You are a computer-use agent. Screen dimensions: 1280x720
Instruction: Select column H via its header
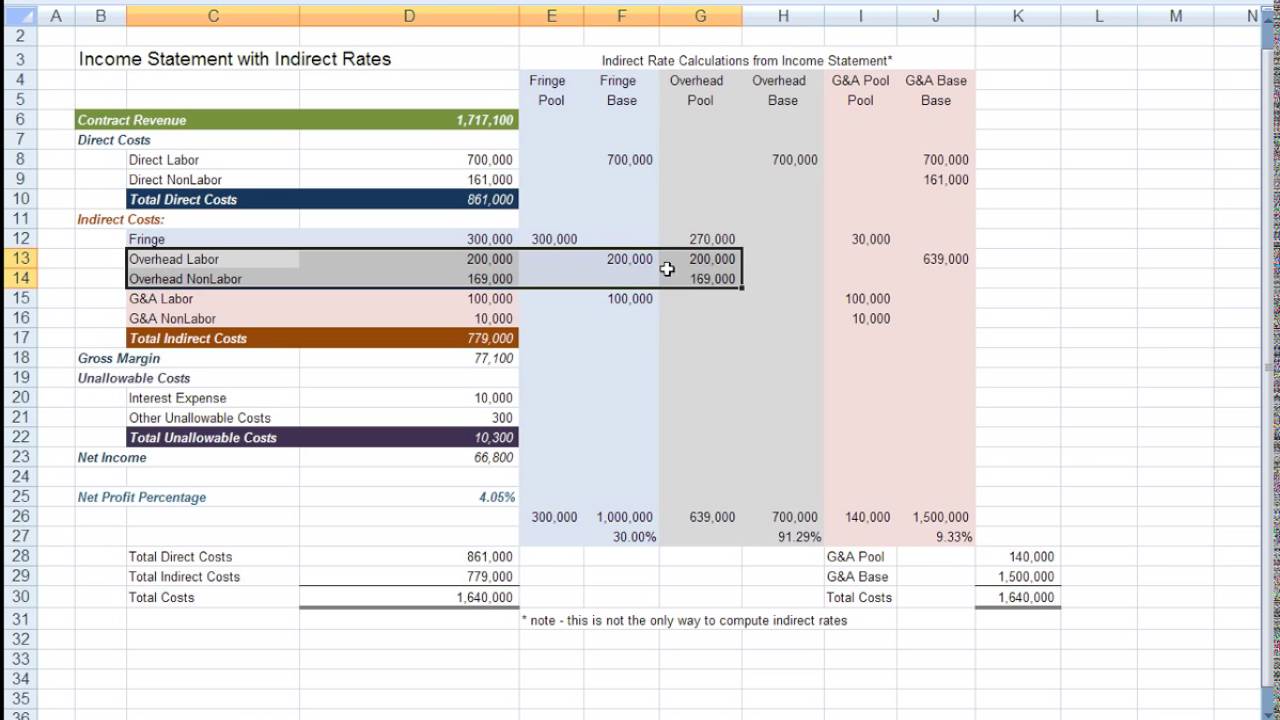point(783,16)
